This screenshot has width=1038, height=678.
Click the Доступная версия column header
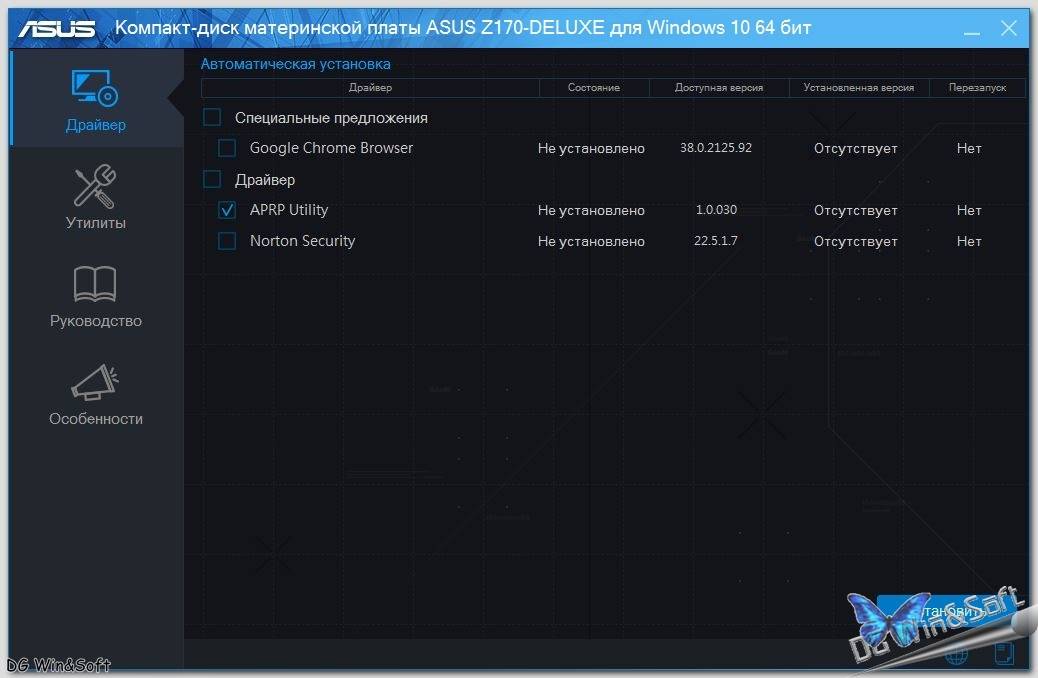point(719,87)
